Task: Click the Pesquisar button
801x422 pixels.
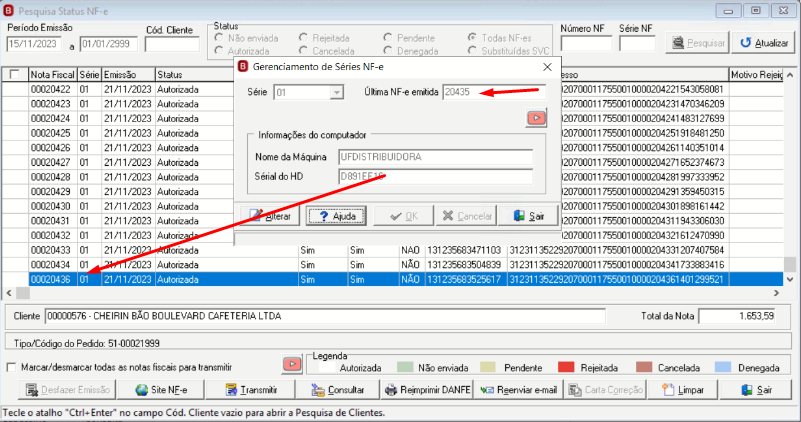Action: [x=697, y=43]
